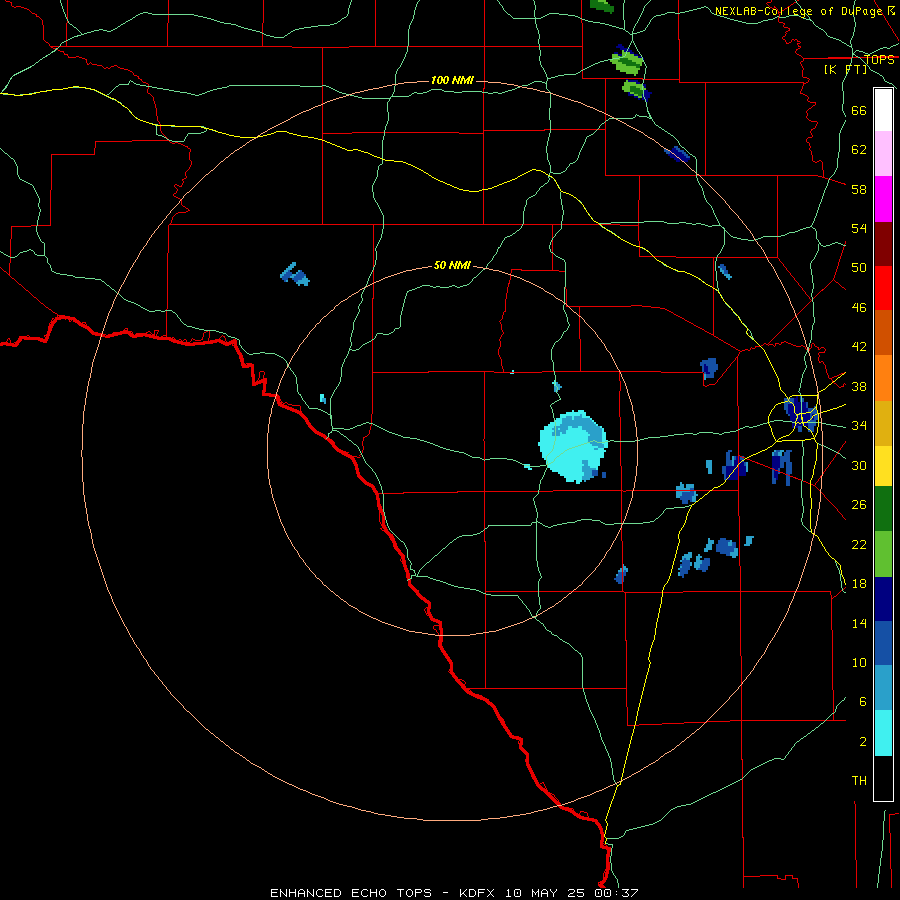The height and width of the screenshot is (900, 900).
Task: Click the 'KDFX' radar site identifier
Action: tap(479, 893)
